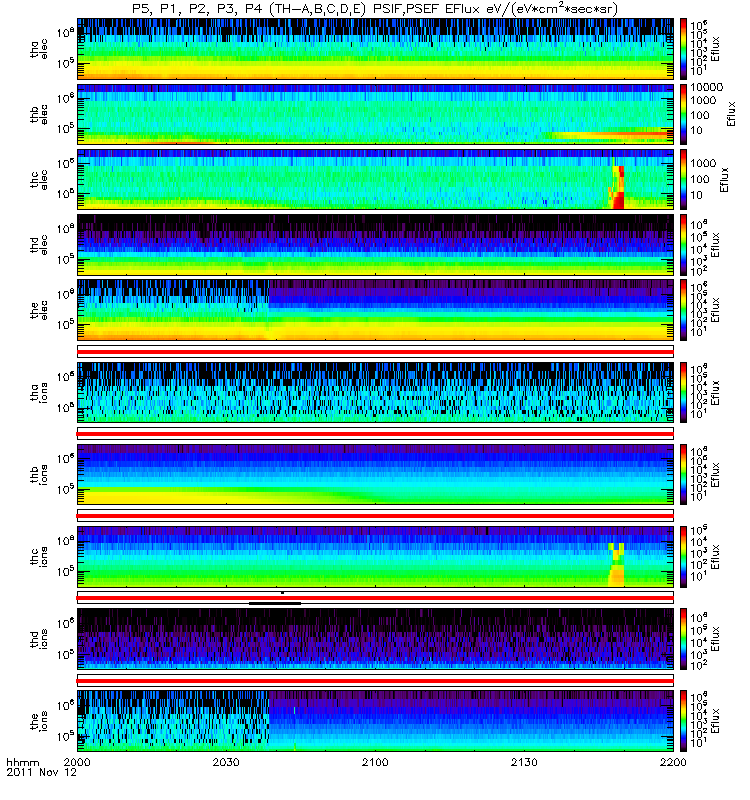The height and width of the screenshot is (800, 750).
Task: Click the thd elec spectrogram panel
Action: pyautogui.click(x=376, y=244)
